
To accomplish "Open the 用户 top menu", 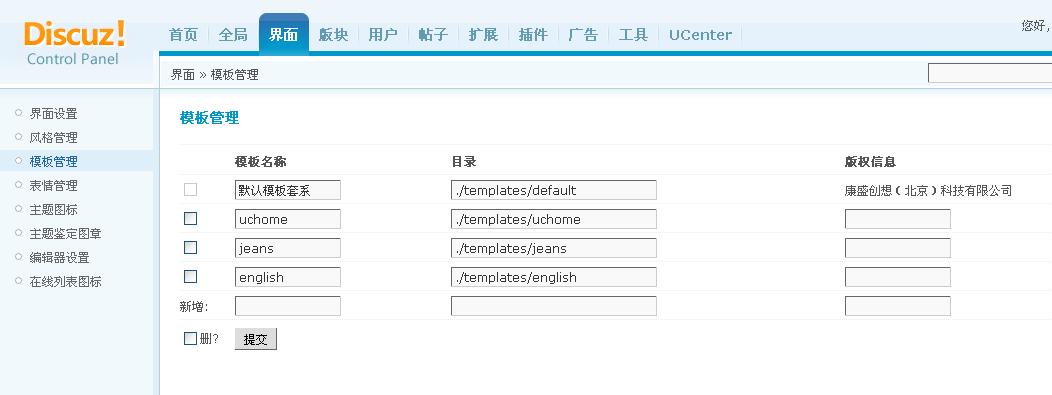I will tap(382, 35).
